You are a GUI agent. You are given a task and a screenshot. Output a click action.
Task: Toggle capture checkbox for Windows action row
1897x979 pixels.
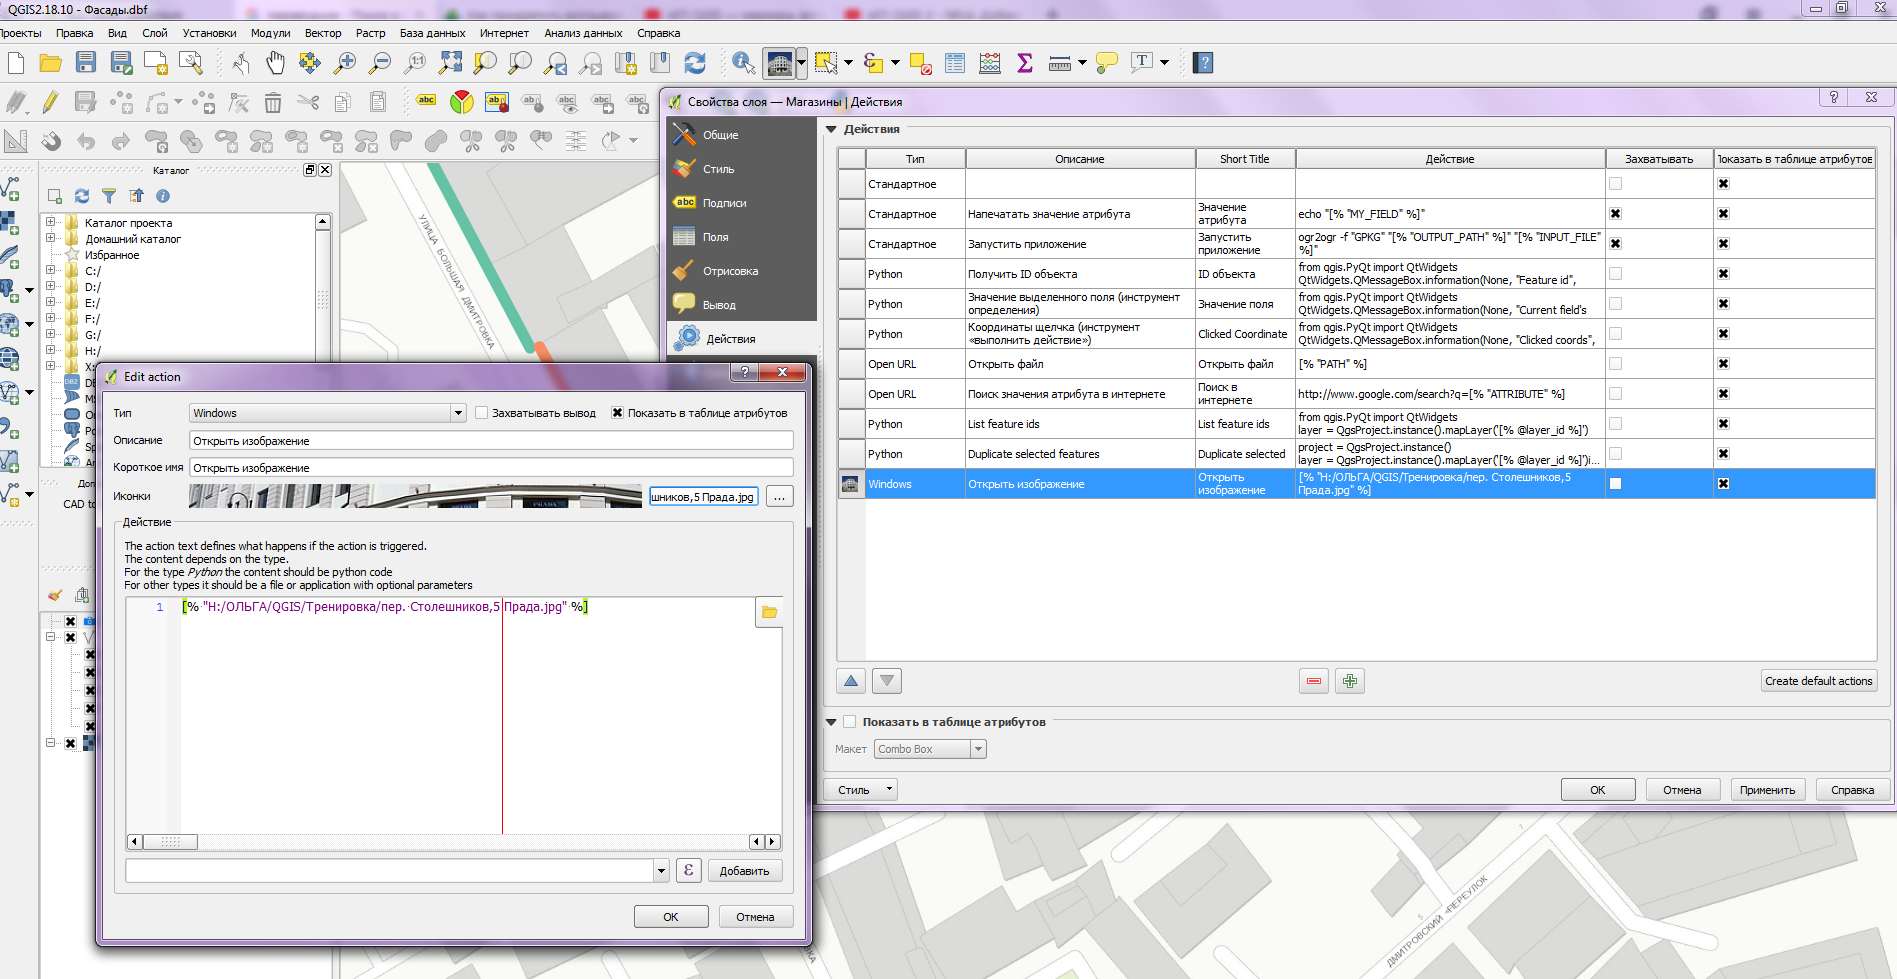pyautogui.click(x=1615, y=484)
